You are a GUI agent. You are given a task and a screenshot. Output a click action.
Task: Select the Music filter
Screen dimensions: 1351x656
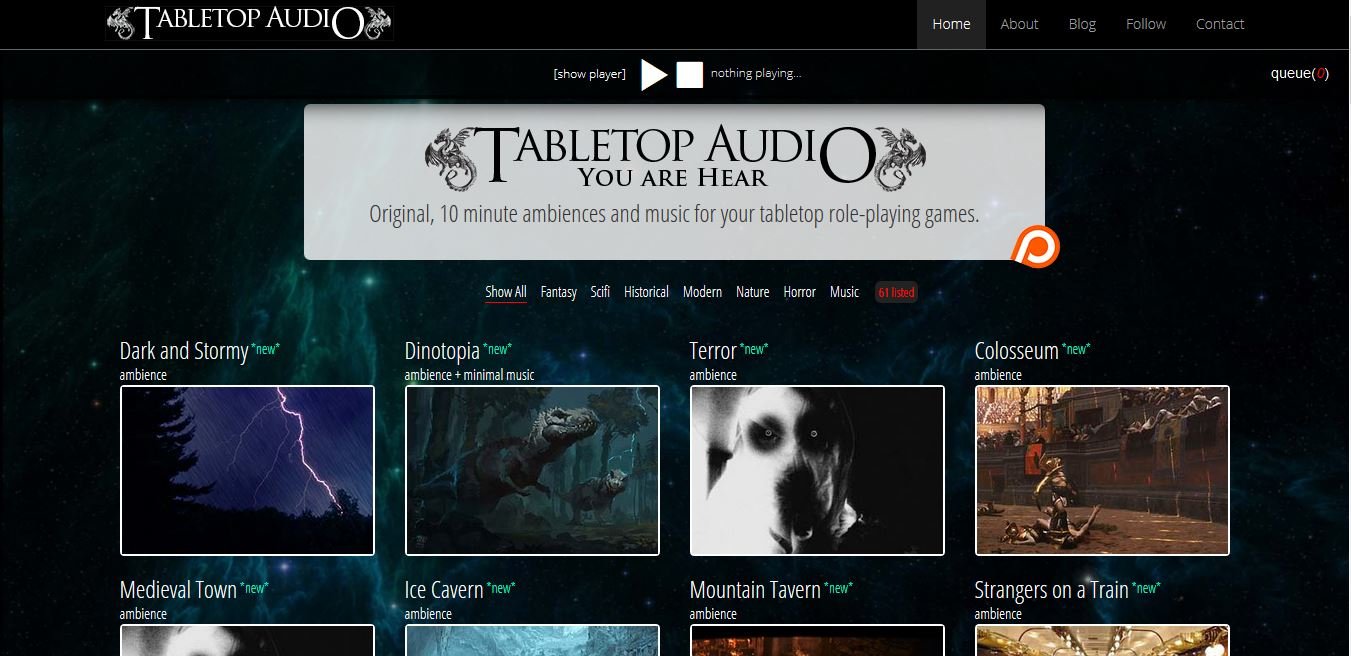844,292
